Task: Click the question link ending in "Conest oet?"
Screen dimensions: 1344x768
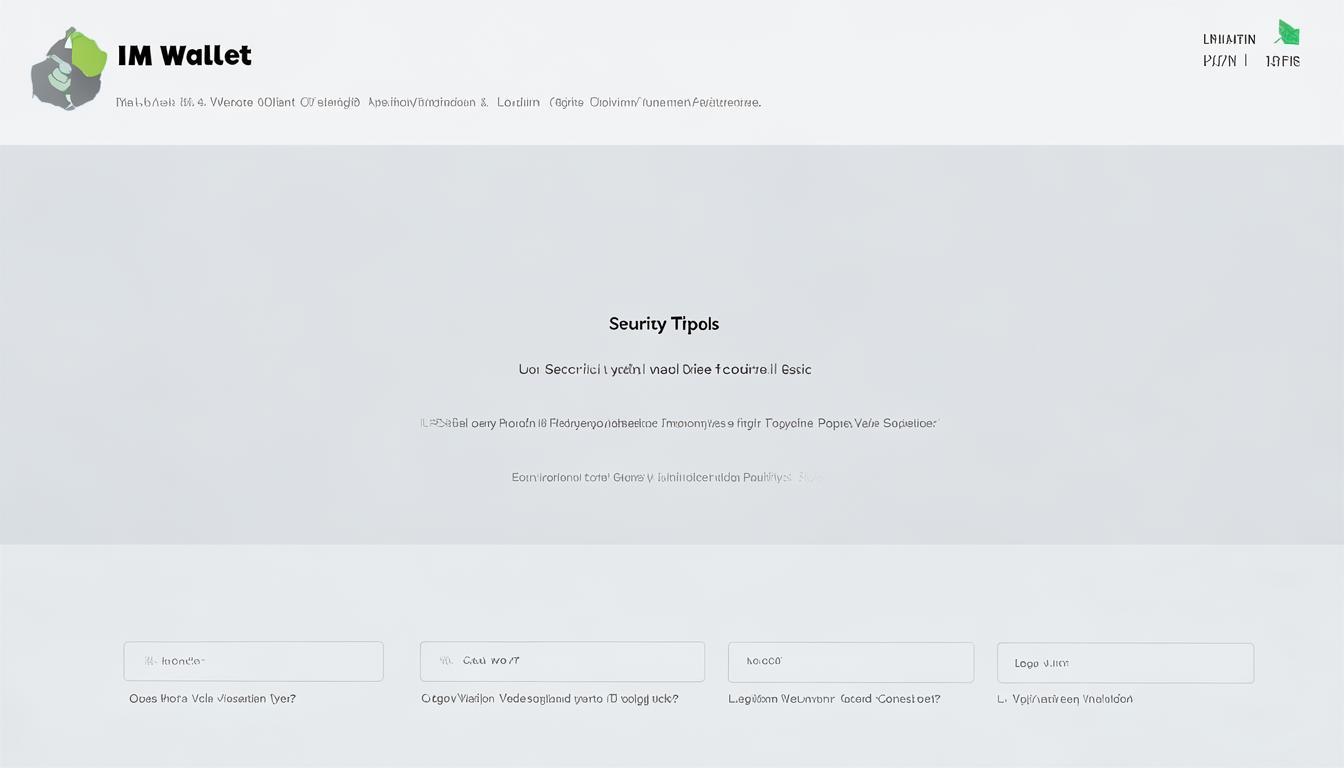Action: click(834, 699)
